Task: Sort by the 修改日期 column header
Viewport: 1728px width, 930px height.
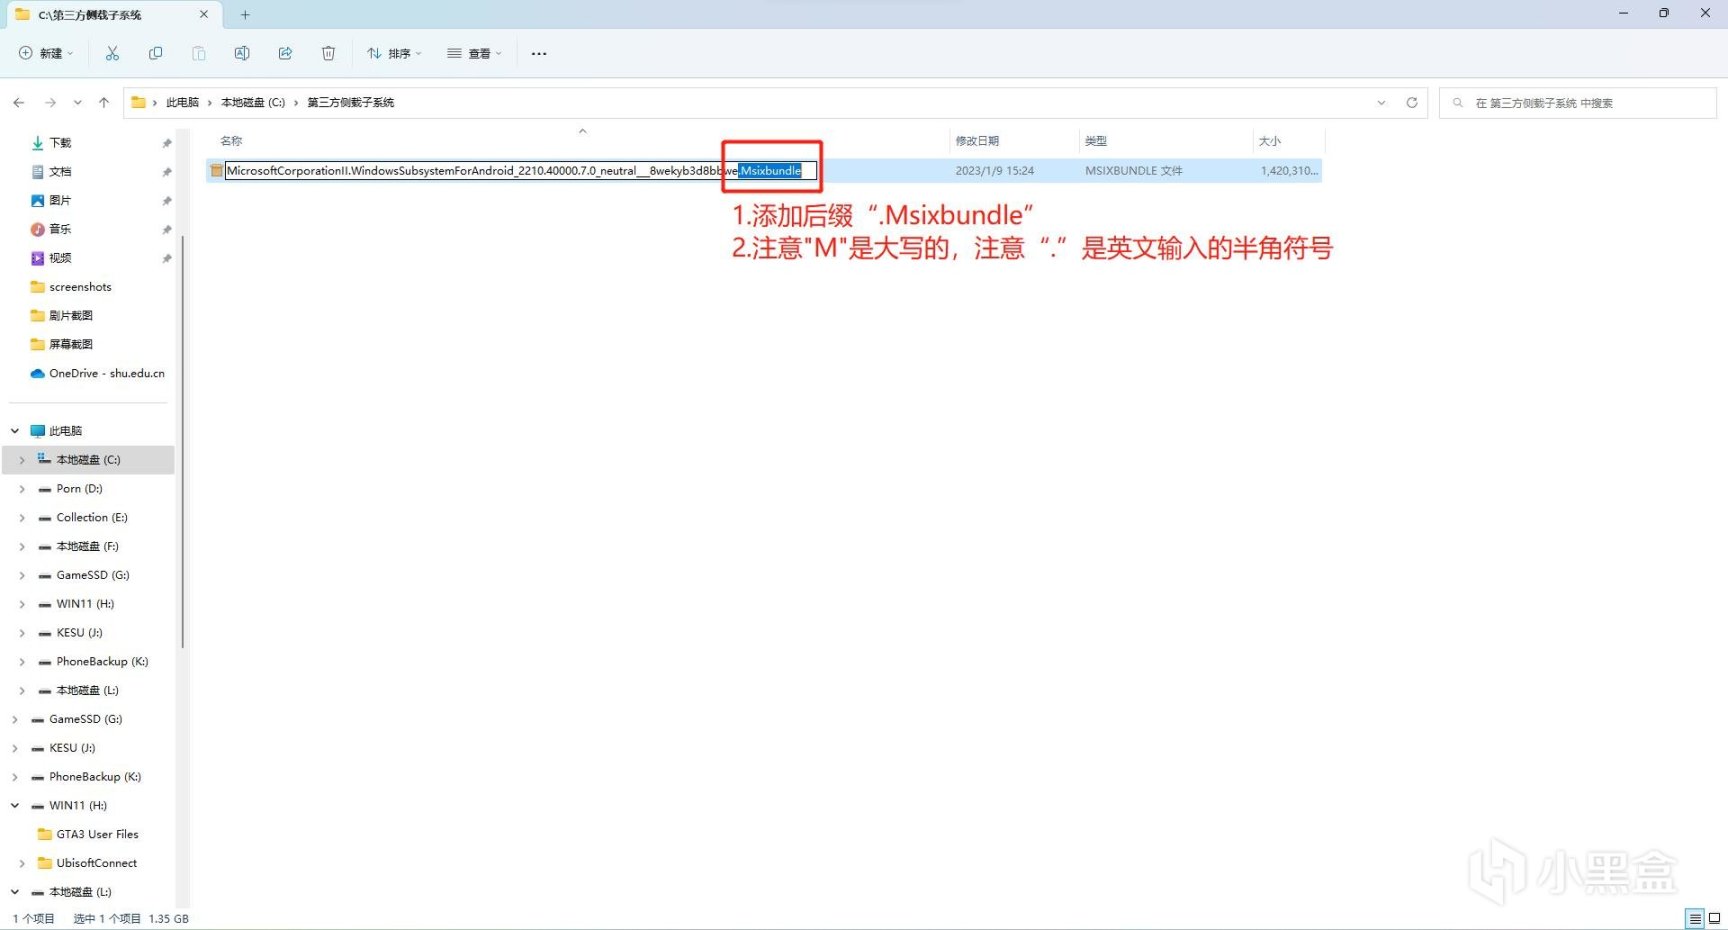Action: click(977, 141)
